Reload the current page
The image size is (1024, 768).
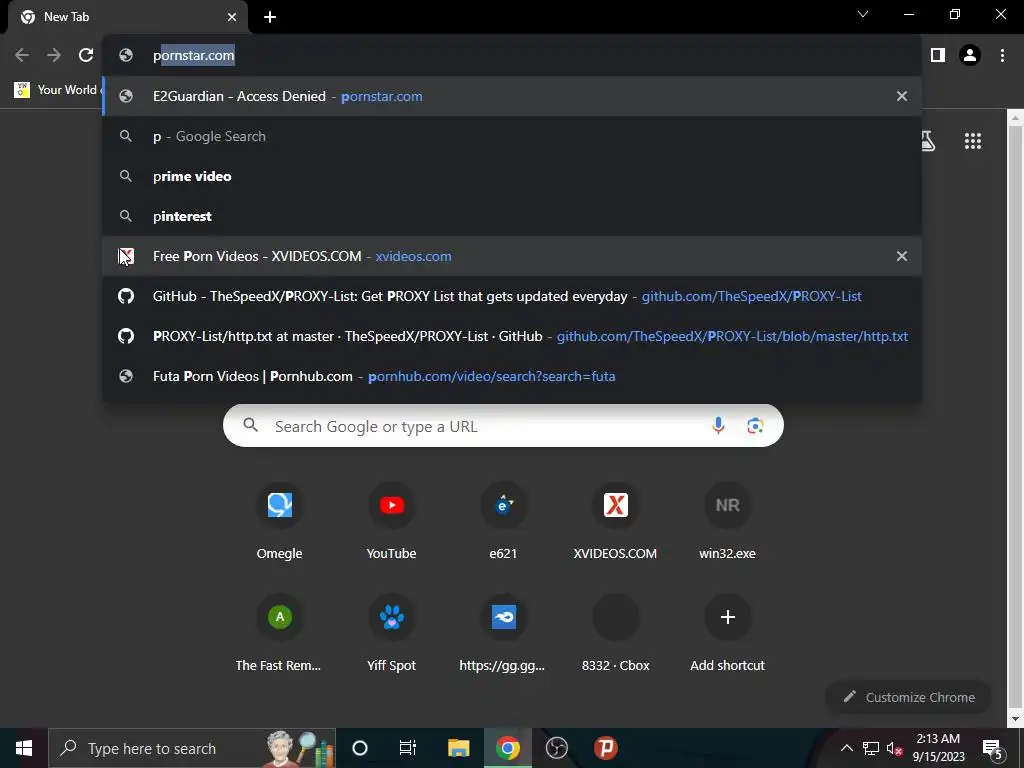pyautogui.click(x=86, y=56)
